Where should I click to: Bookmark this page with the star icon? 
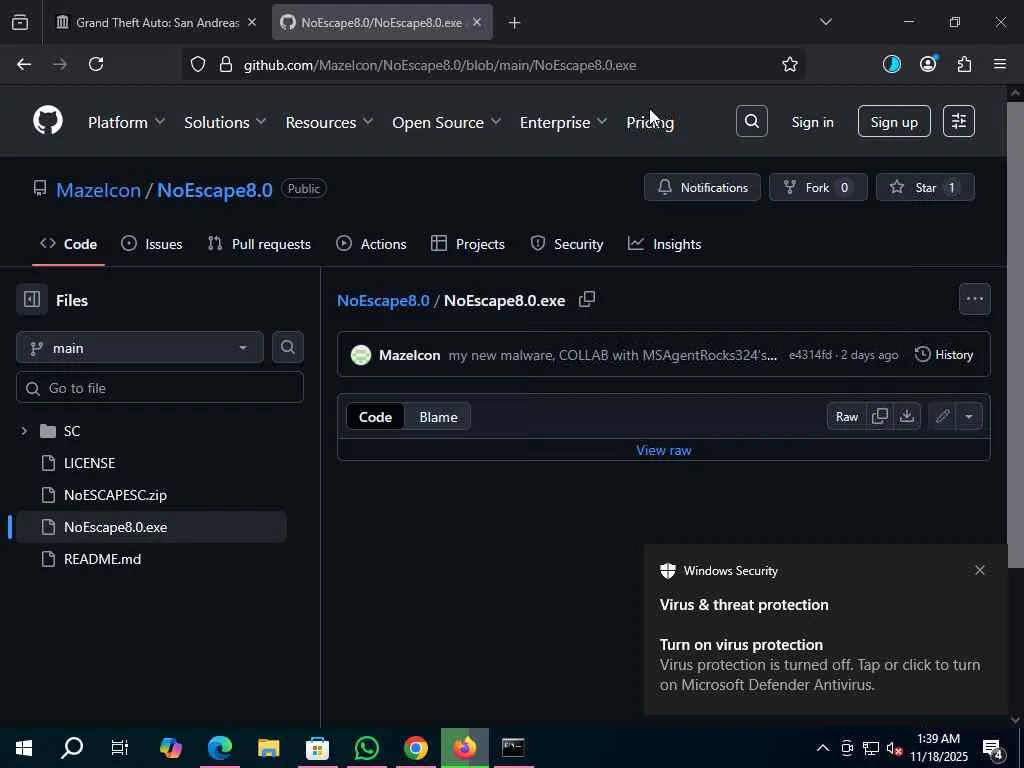pos(790,65)
